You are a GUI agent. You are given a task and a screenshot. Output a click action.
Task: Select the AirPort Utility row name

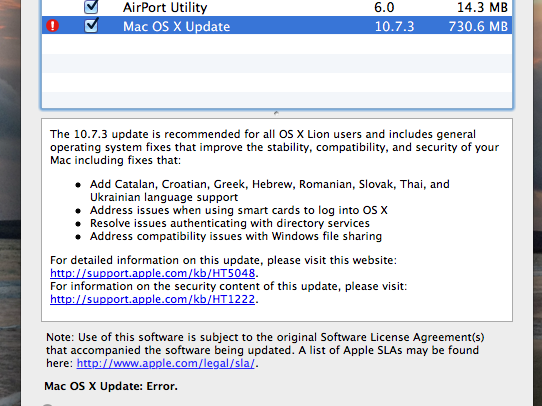pyautogui.click(x=165, y=8)
